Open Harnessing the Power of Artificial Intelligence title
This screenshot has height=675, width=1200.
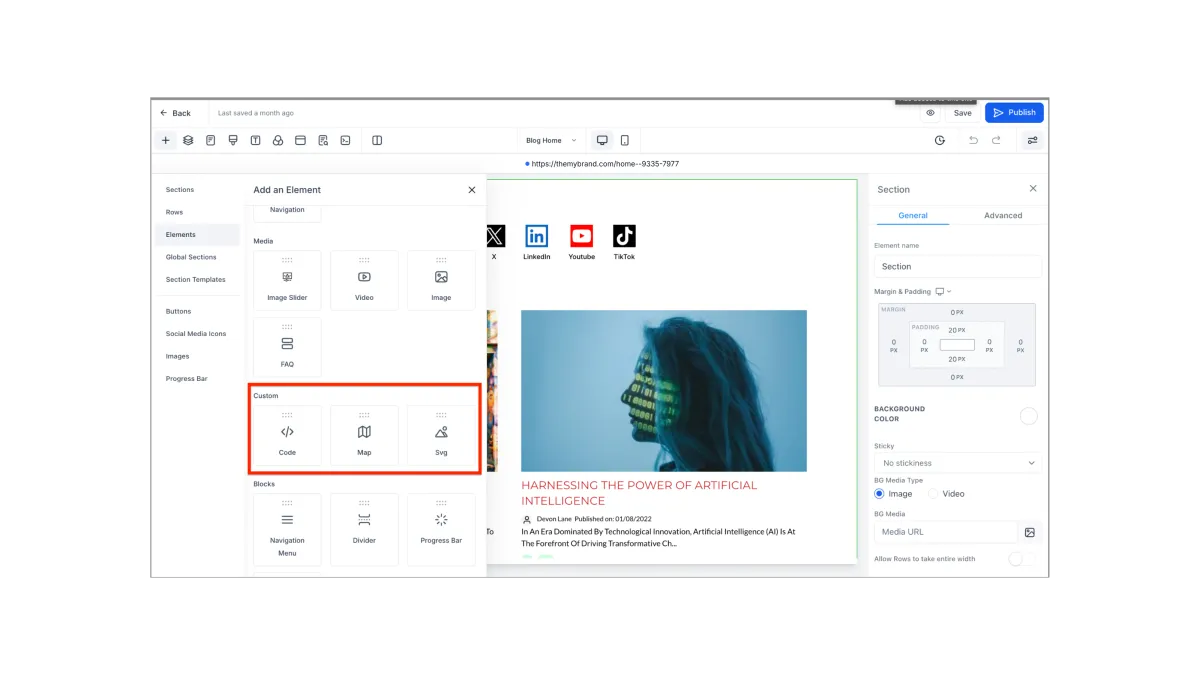pos(639,493)
